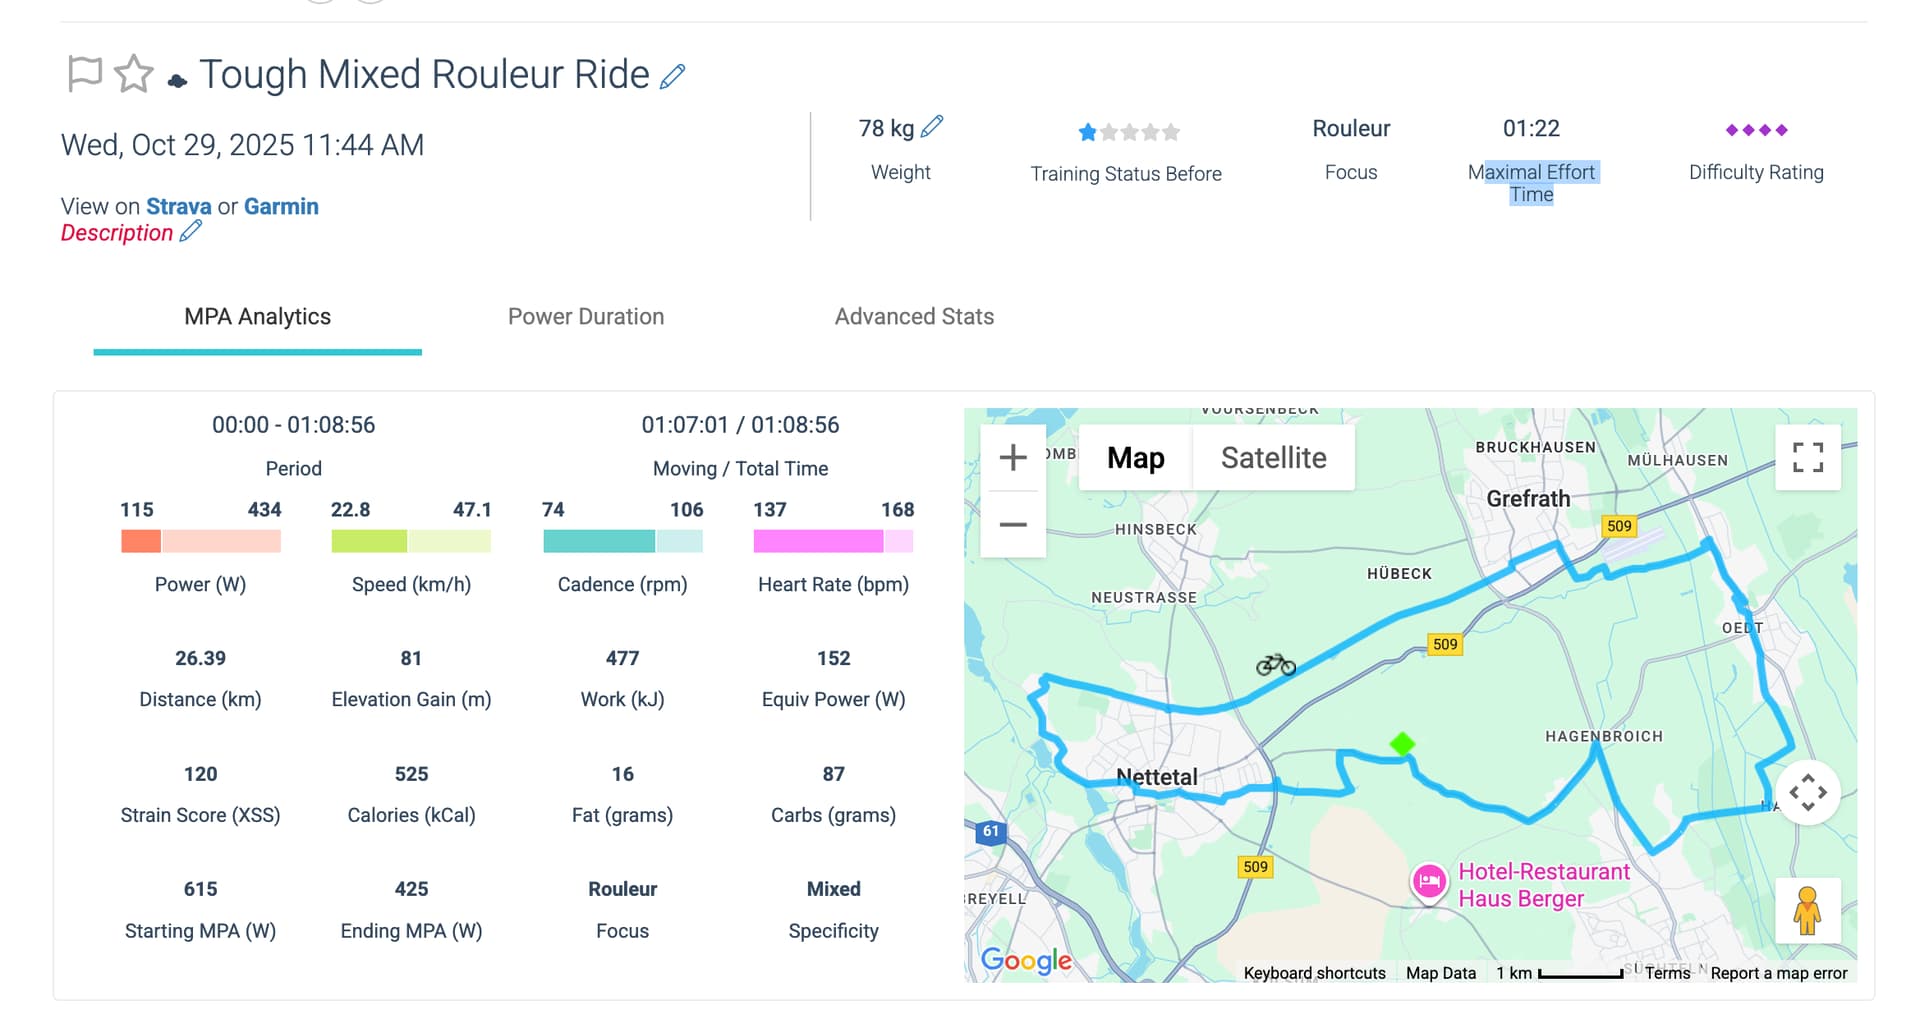Open the Advanced Stats tab

tap(914, 316)
